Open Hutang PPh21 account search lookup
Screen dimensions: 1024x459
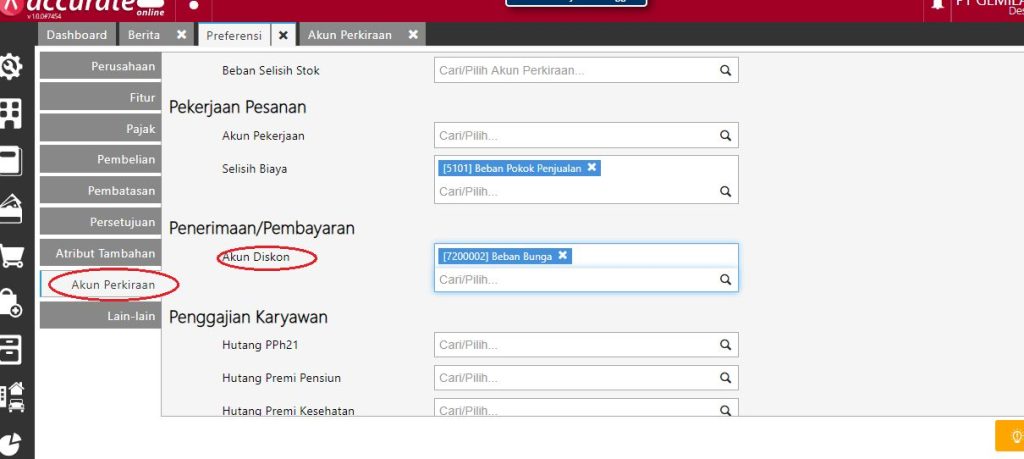726,345
